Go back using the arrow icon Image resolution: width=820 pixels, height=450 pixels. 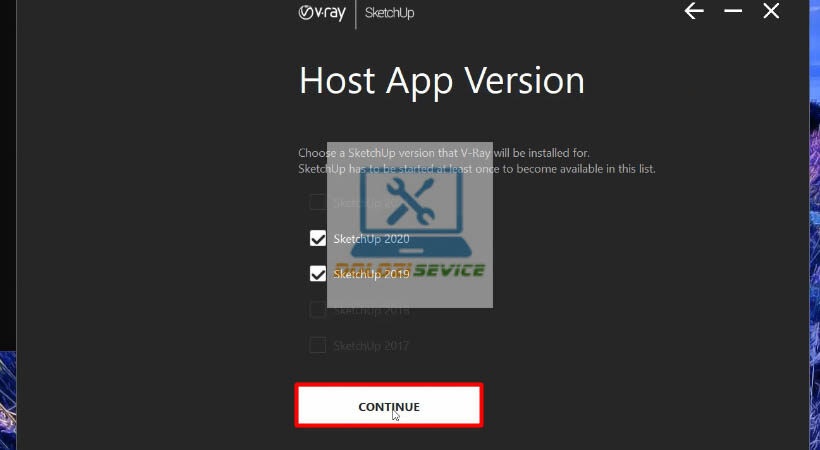pyautogui.click(x=694, y=11)
